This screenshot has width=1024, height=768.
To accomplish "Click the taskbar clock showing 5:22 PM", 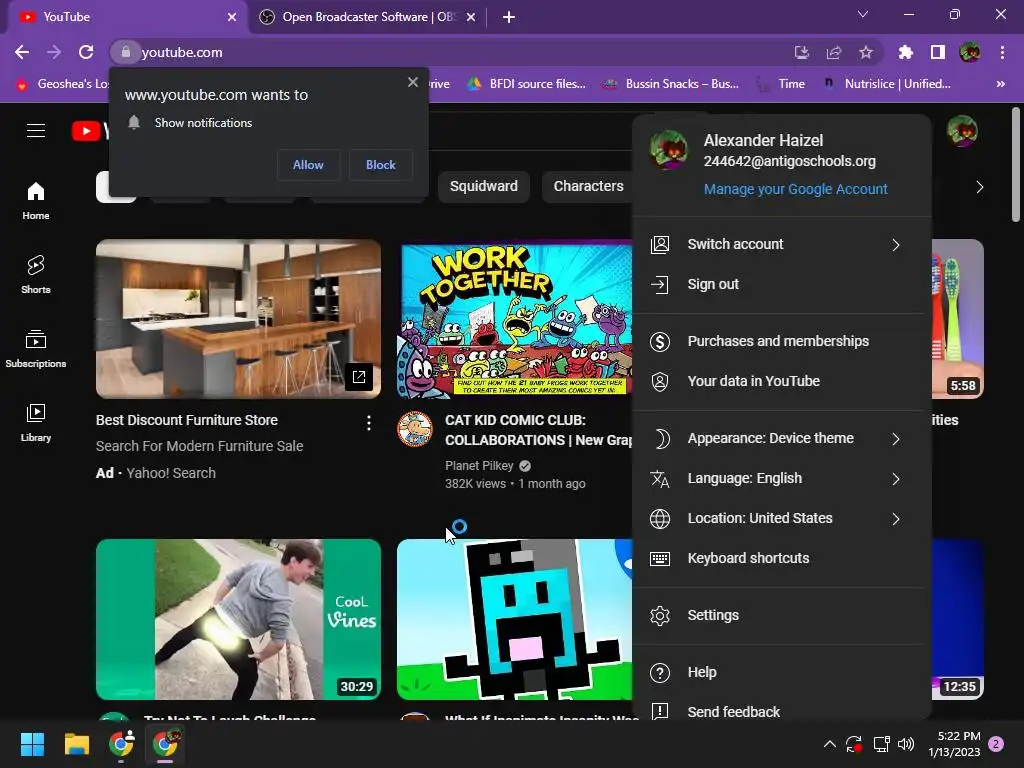I will pos(955,744).
